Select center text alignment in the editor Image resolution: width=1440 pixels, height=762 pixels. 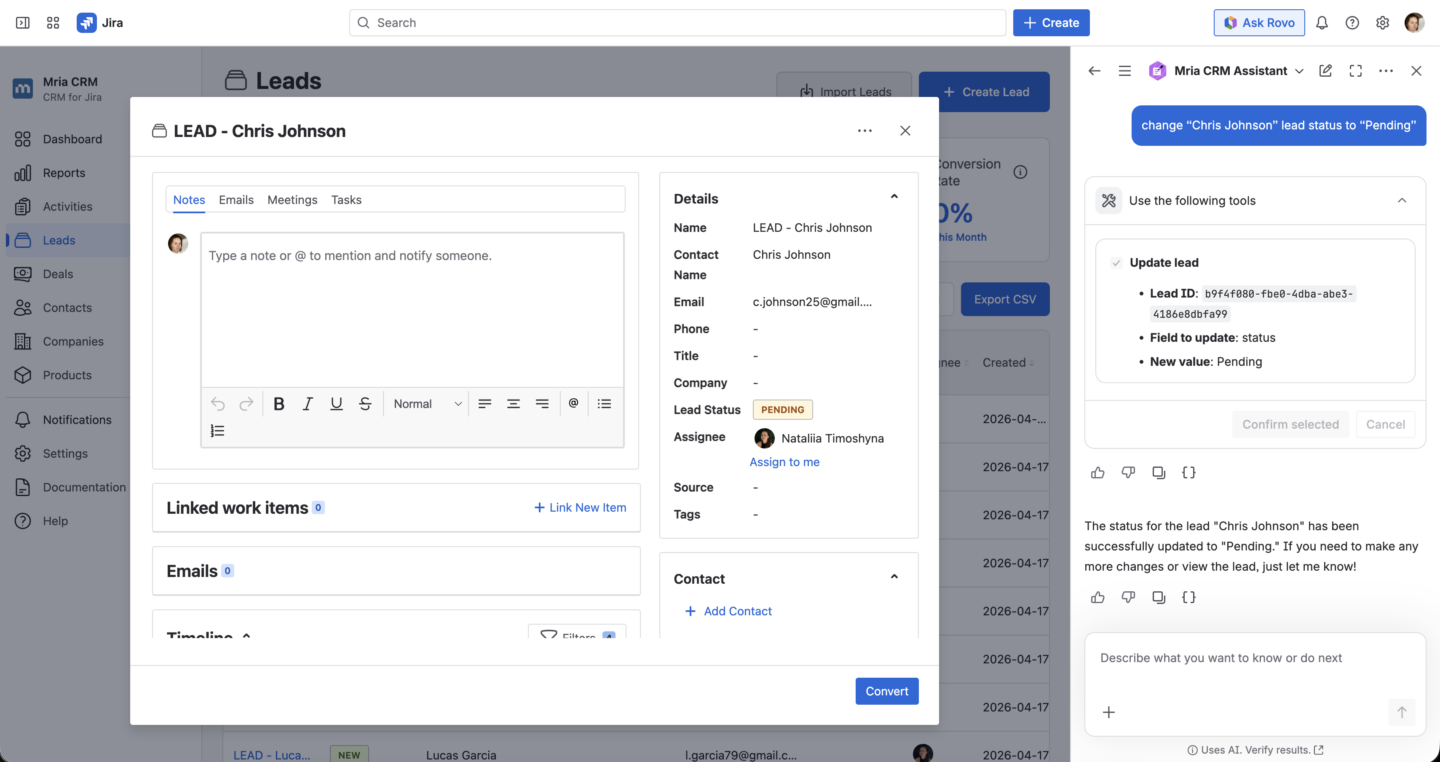[513, 403]
